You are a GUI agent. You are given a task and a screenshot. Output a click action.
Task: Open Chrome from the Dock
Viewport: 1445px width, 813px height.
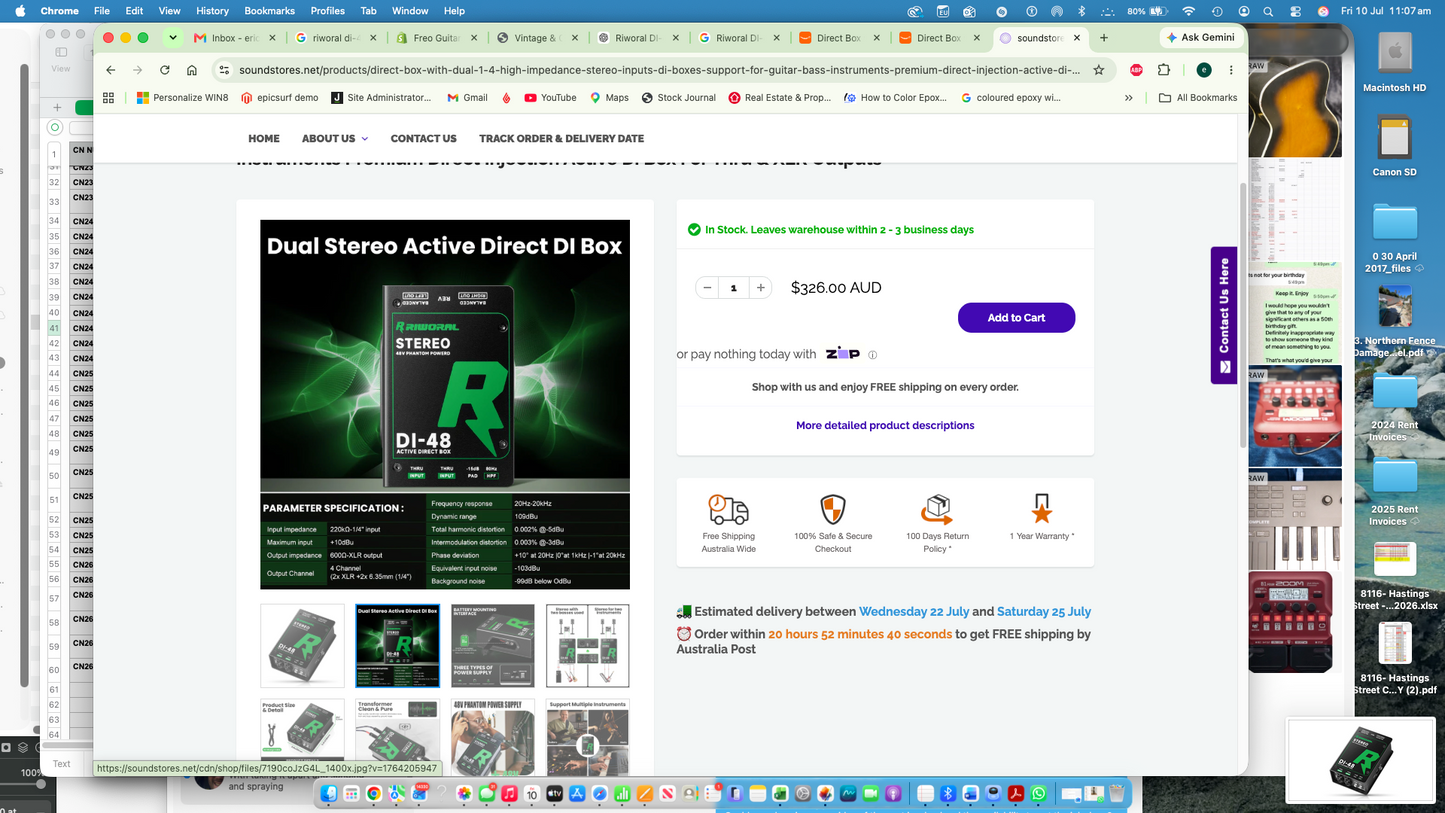(374, 793)
